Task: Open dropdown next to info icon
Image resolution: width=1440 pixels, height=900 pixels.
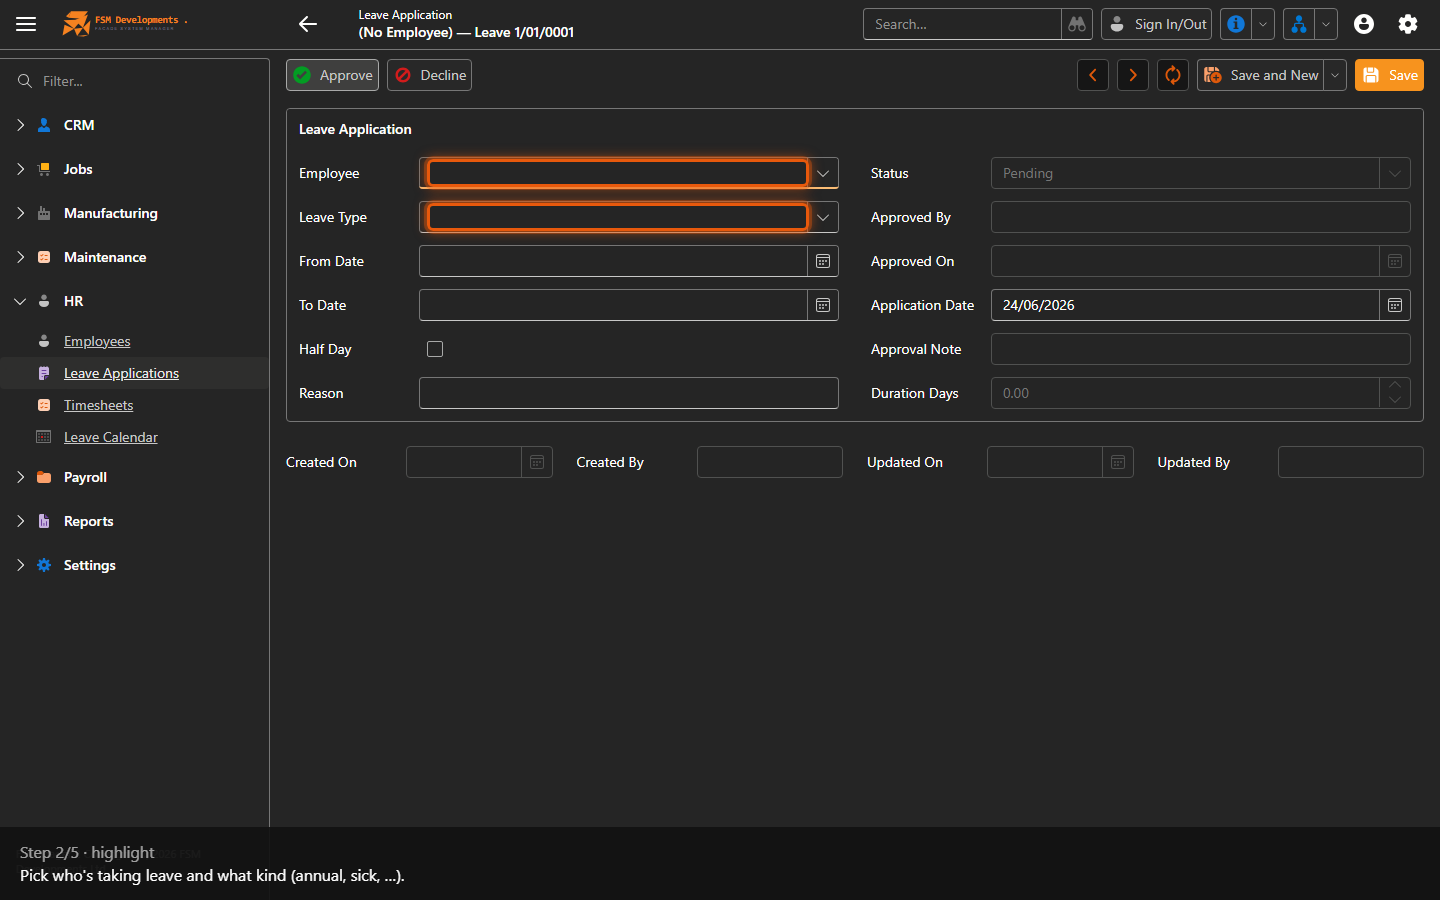Action: 1263,24
